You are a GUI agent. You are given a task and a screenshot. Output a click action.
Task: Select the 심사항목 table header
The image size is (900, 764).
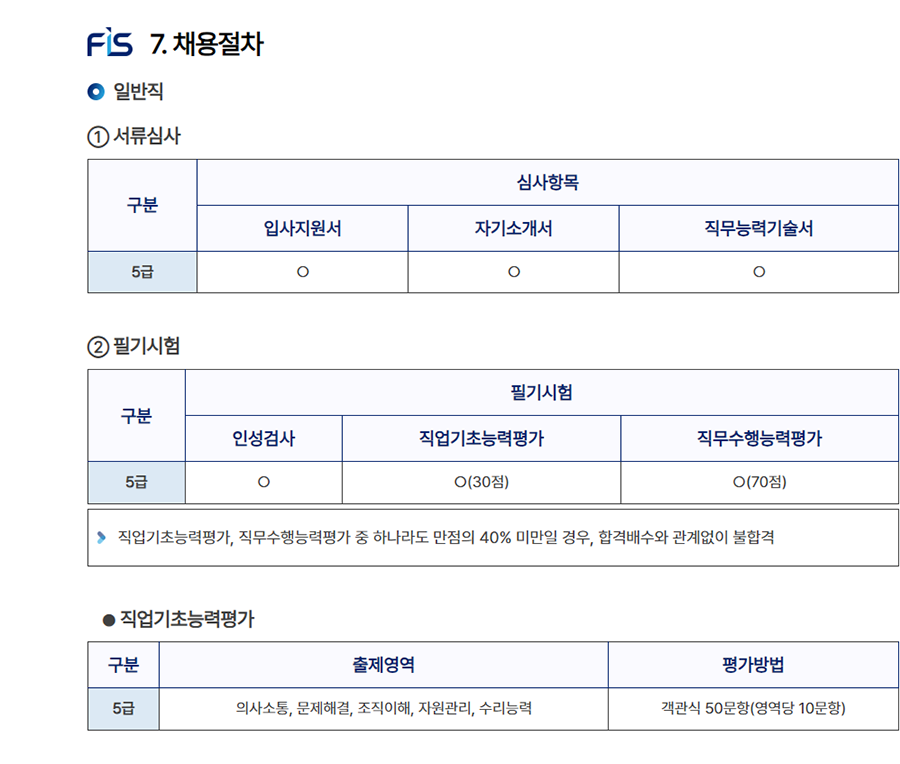coord(548,183)
